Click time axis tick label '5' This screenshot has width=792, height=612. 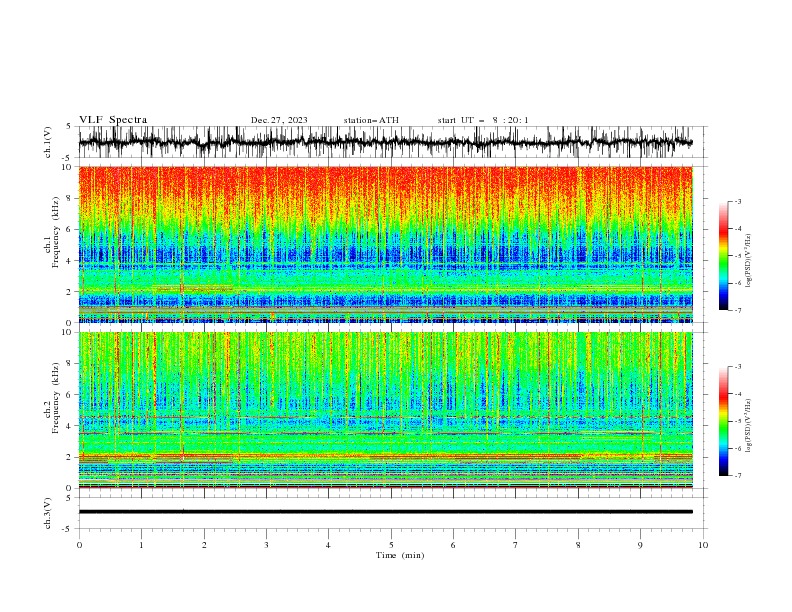[391, 545]
